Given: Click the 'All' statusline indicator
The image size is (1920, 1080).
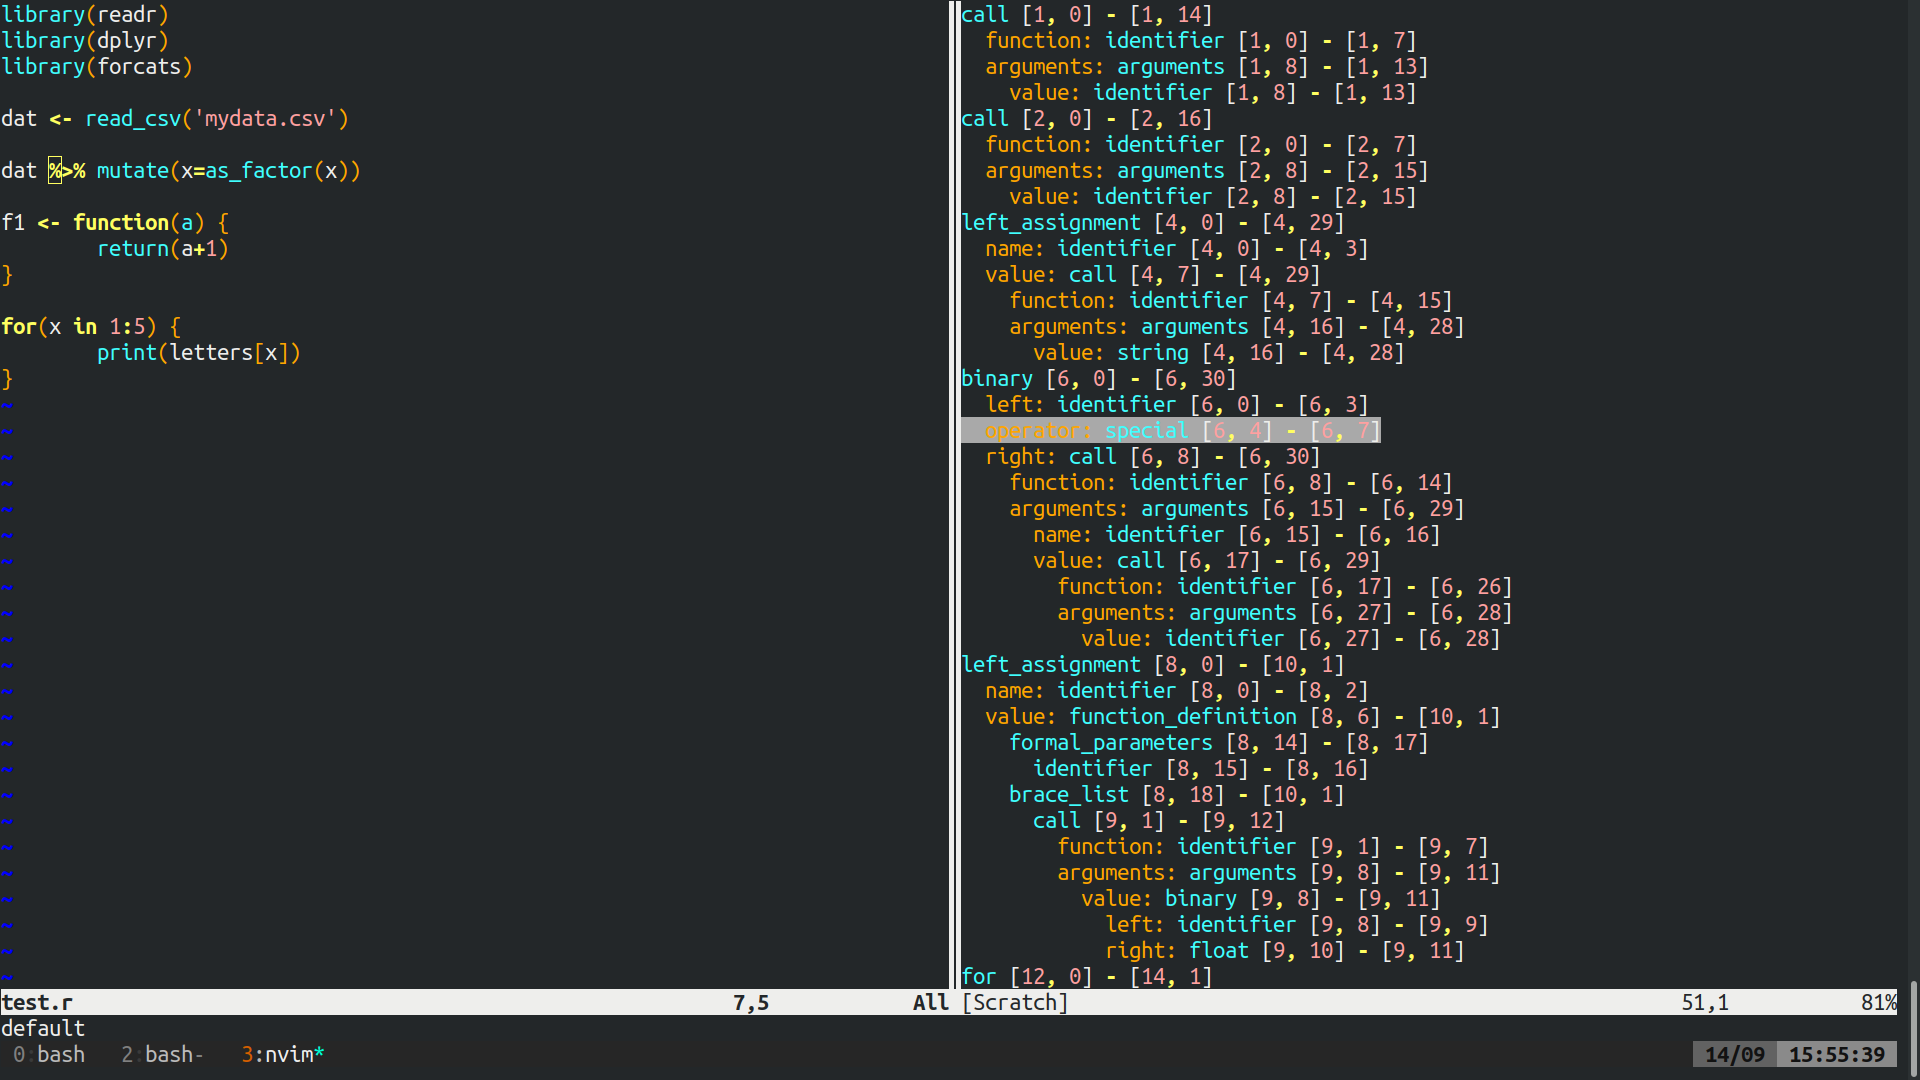Looking at the screenshot, I should point(929,1002).
